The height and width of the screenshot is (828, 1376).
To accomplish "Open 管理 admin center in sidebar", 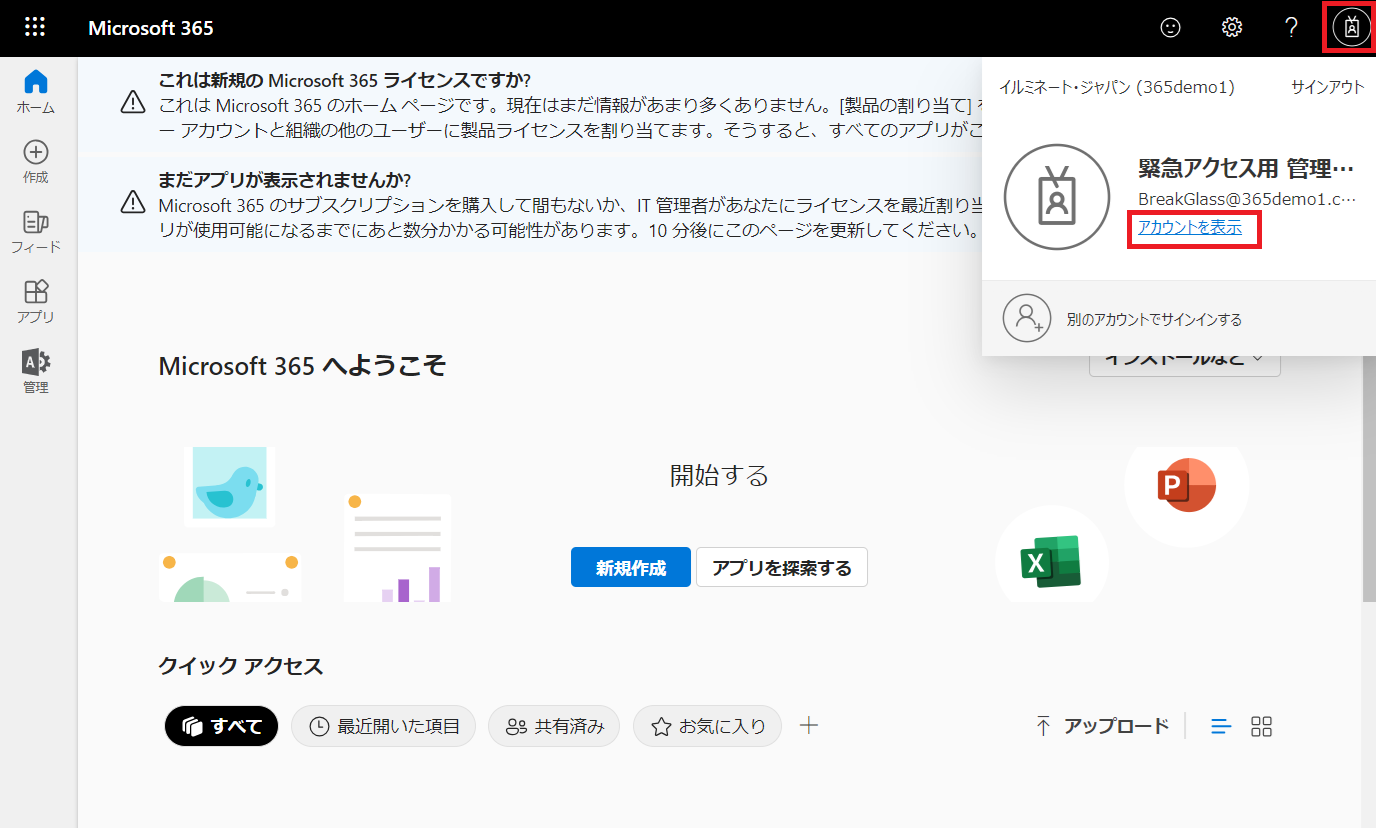I will click(36, 372).
